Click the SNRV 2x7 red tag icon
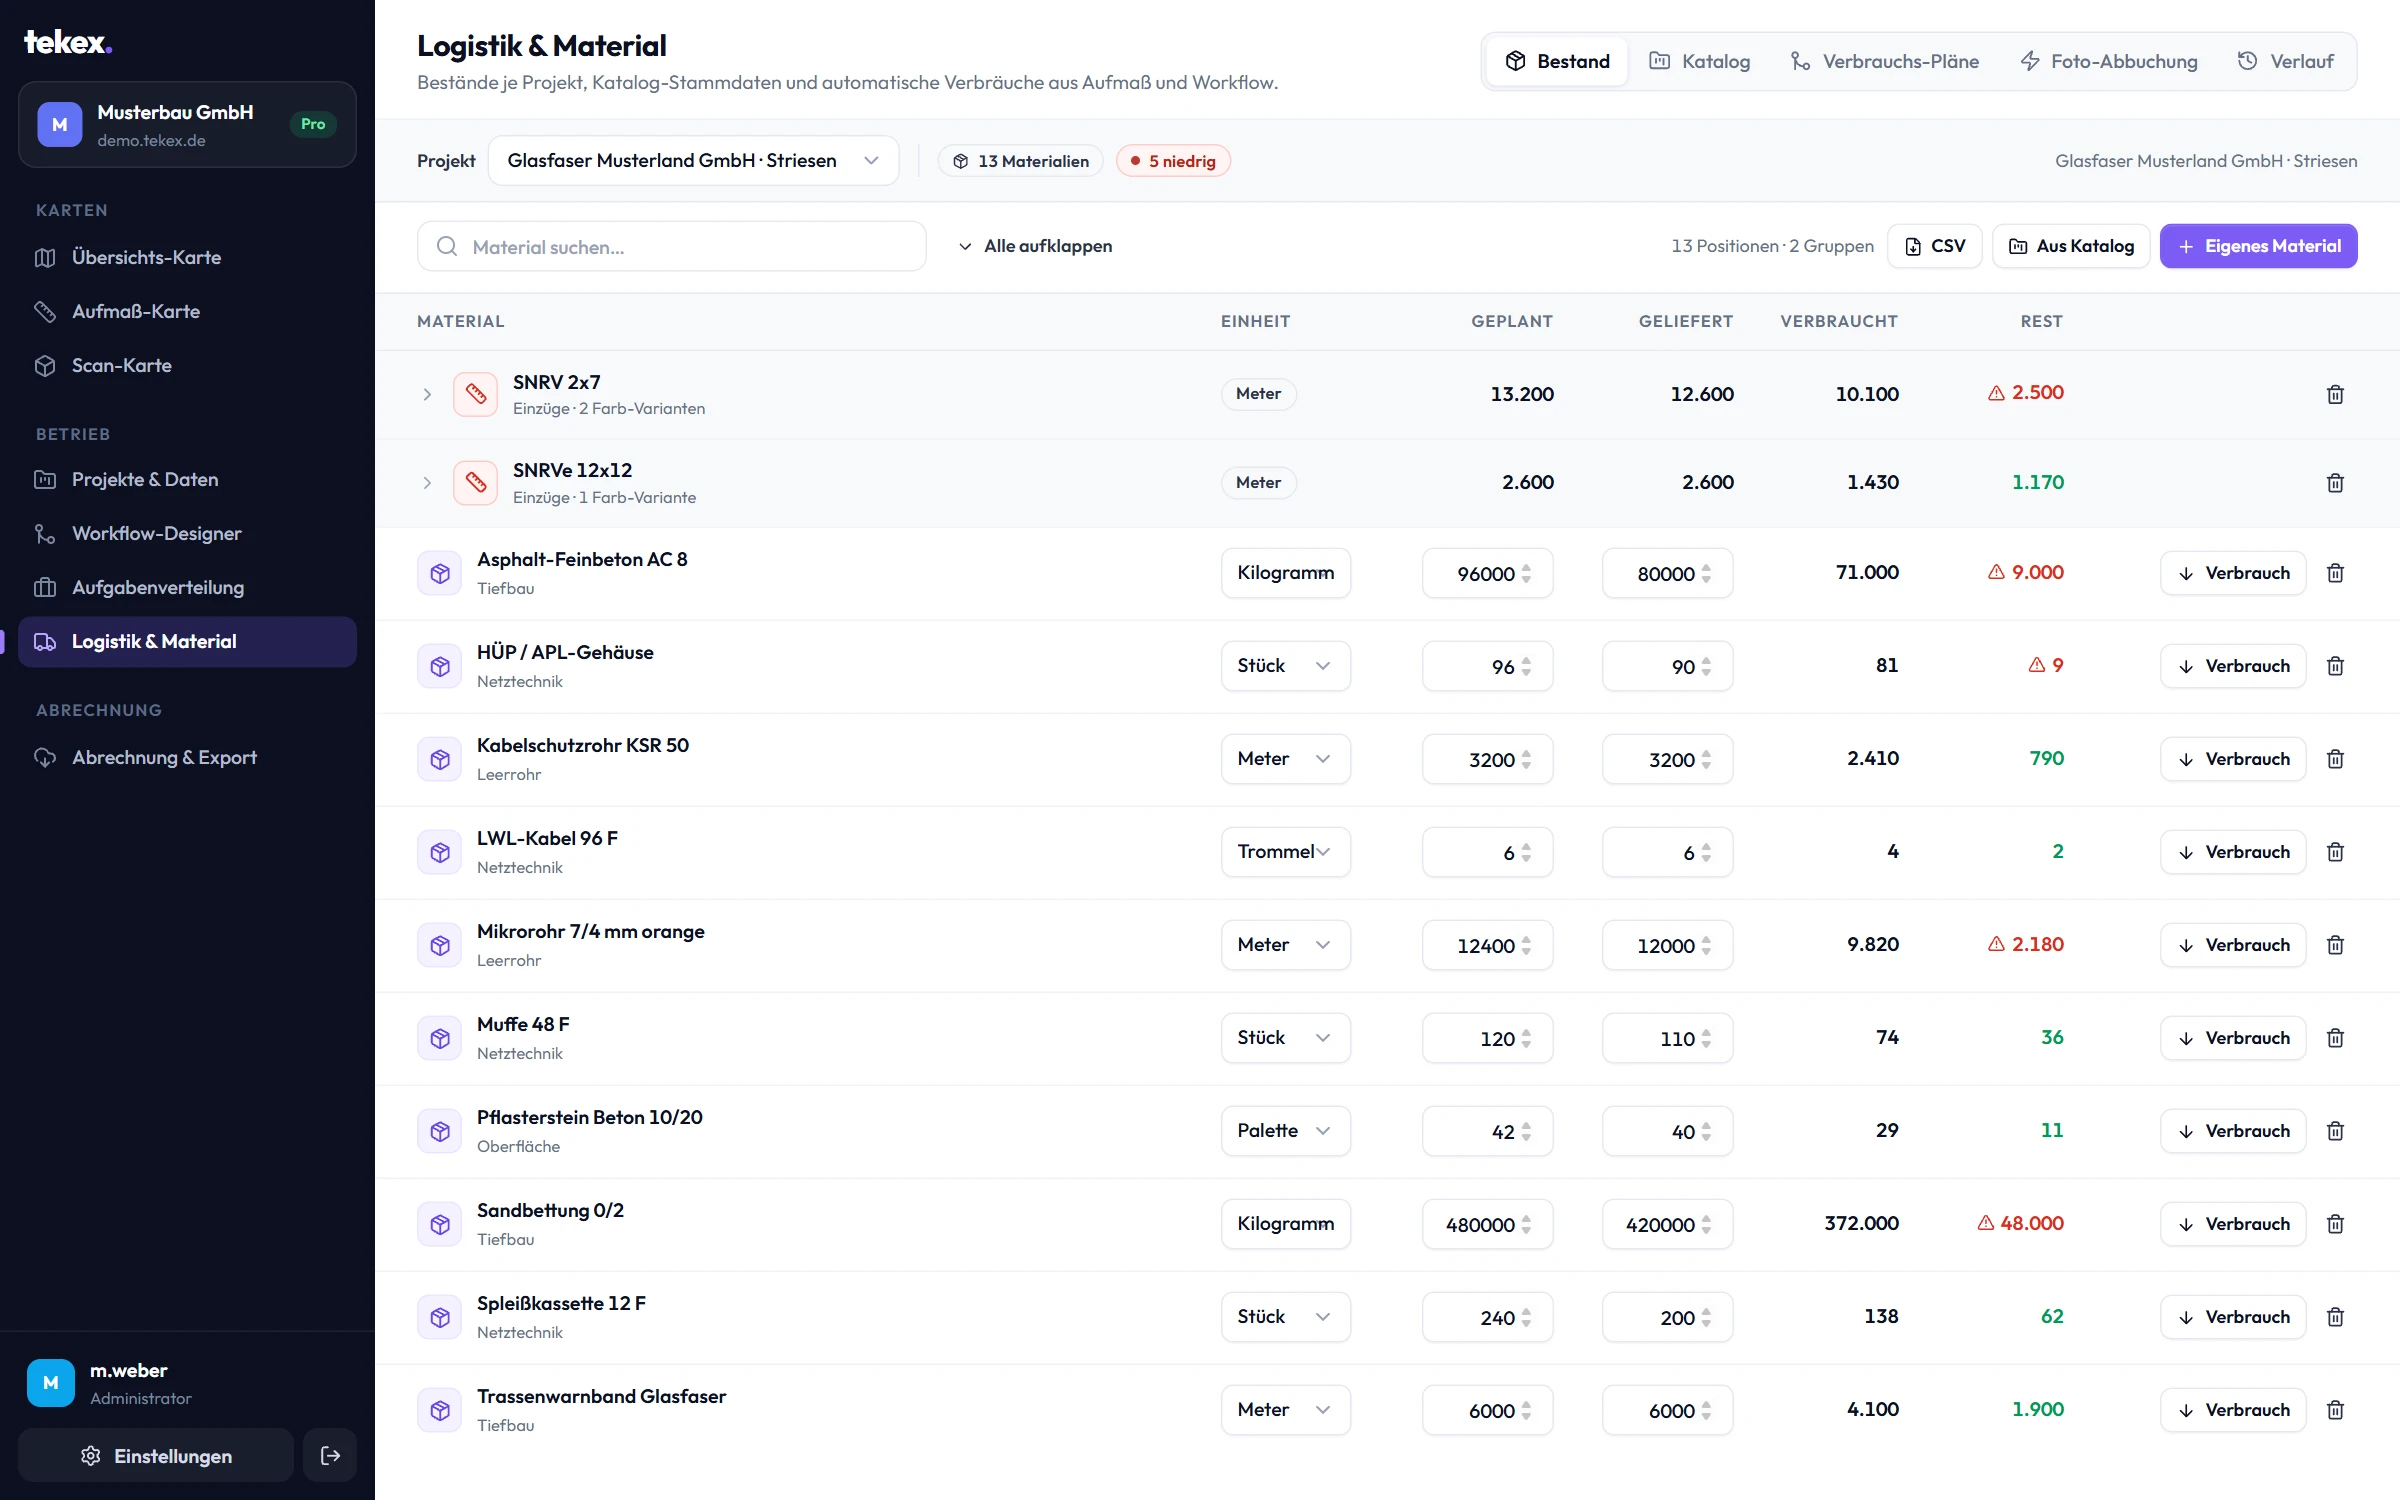The height and width of the screenshot is (1500, 2400). 475,394
